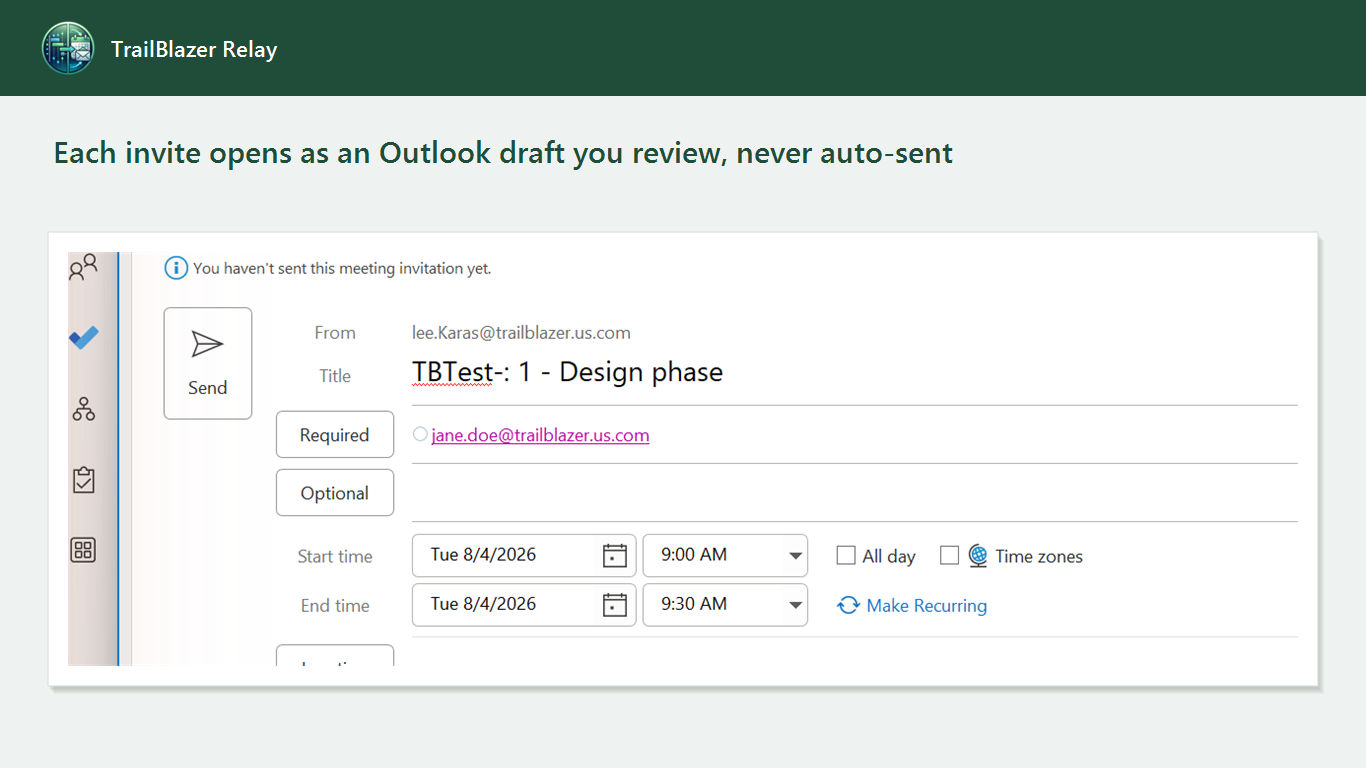Image resolution: width=1366 pixels, height=768 pixels.
Task: Click the Start time date field Tue 8/4/2026
Action: click(524, 555)
